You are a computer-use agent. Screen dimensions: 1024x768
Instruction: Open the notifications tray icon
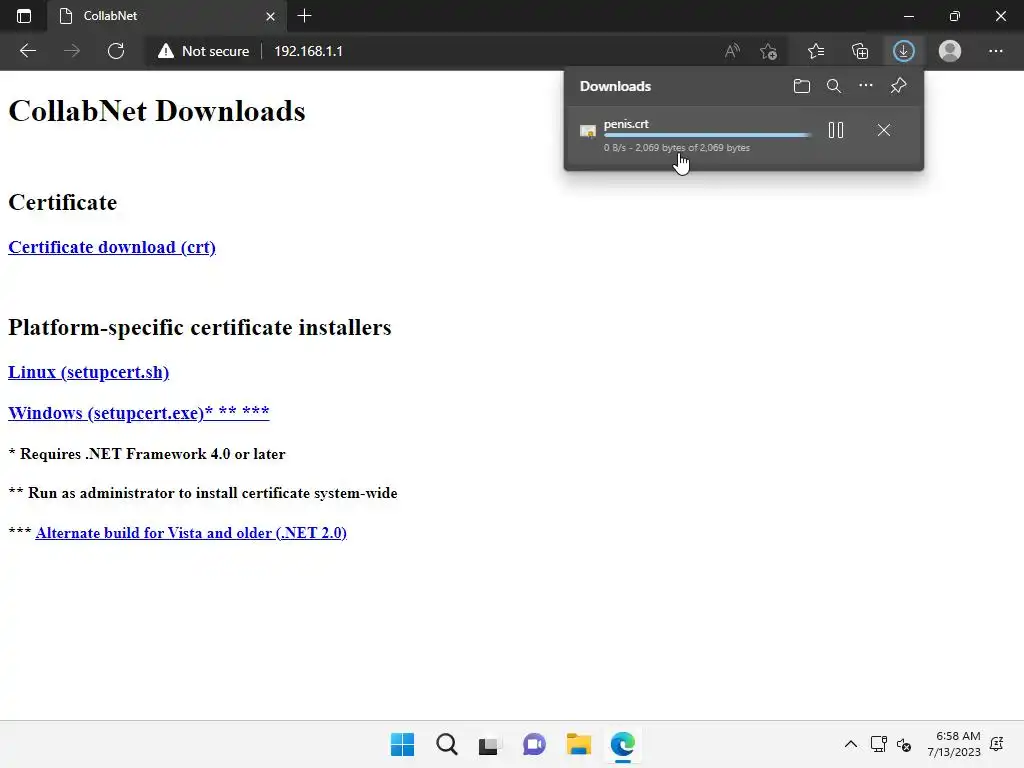click(997, 744)
